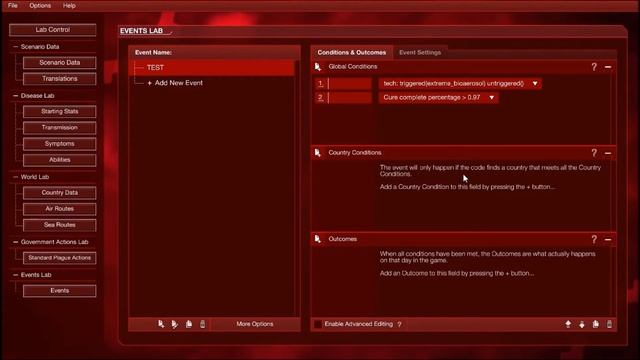Click More Options below the event list
640x360 pixels.
pyautogui.click(x=255, y=324)
